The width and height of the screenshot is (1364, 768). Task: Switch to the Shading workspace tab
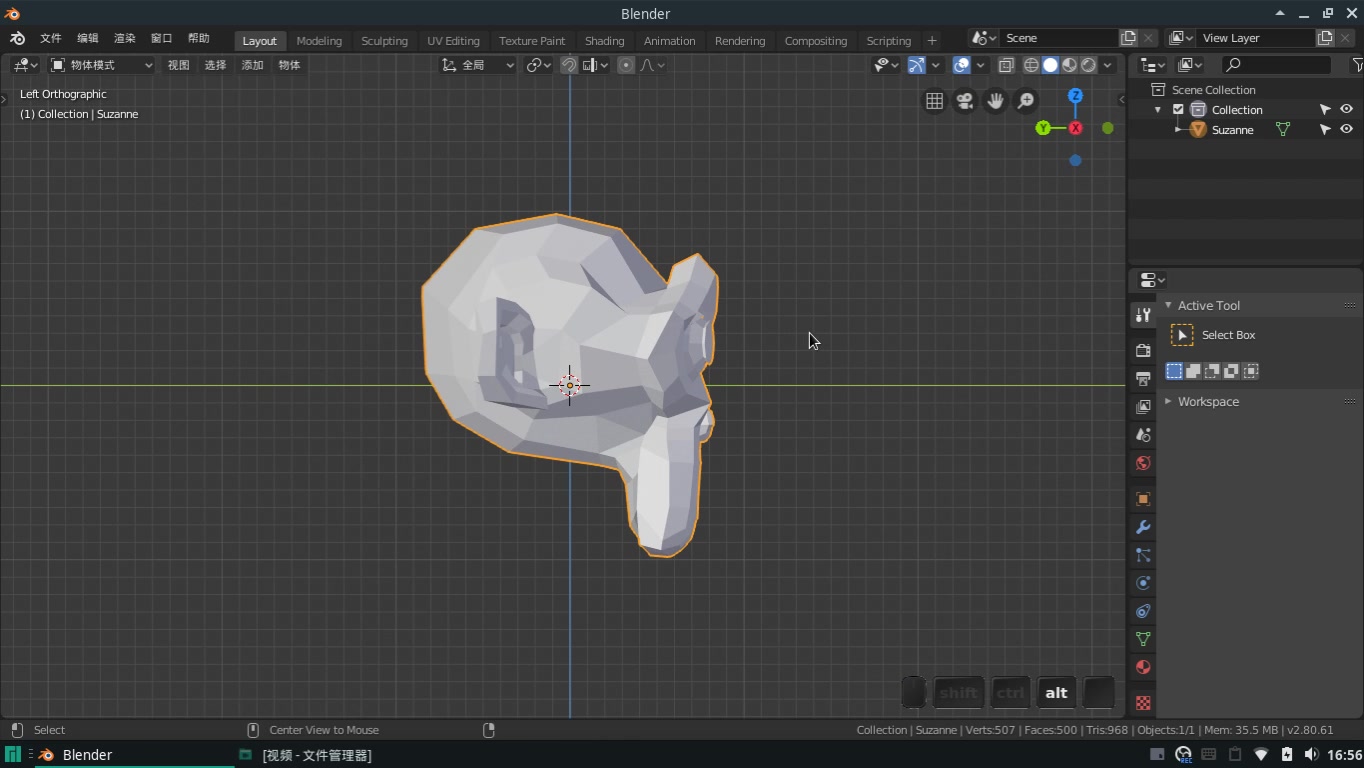604,41
